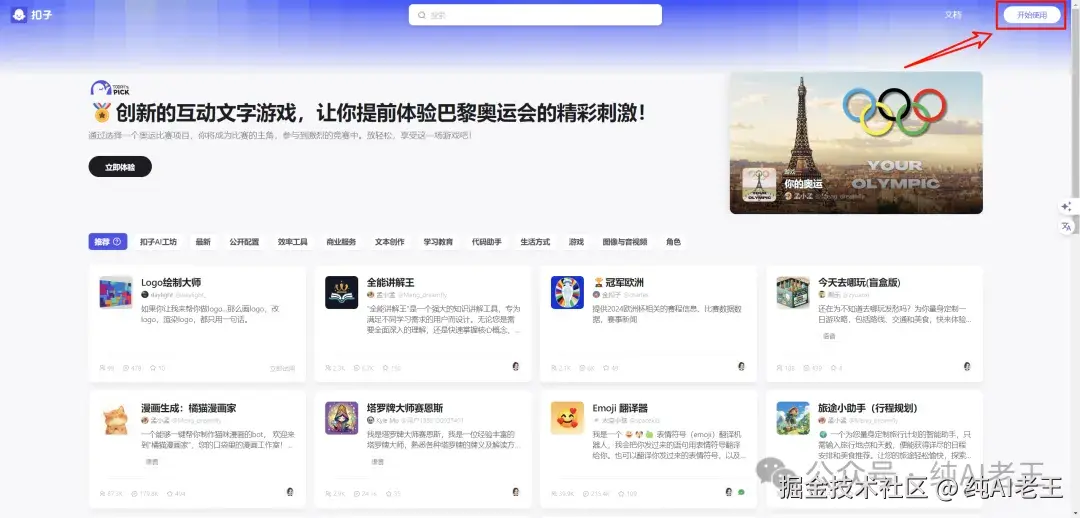Click the 塔罗牌大师赛恩斯 bot avatar

[342, 418]
